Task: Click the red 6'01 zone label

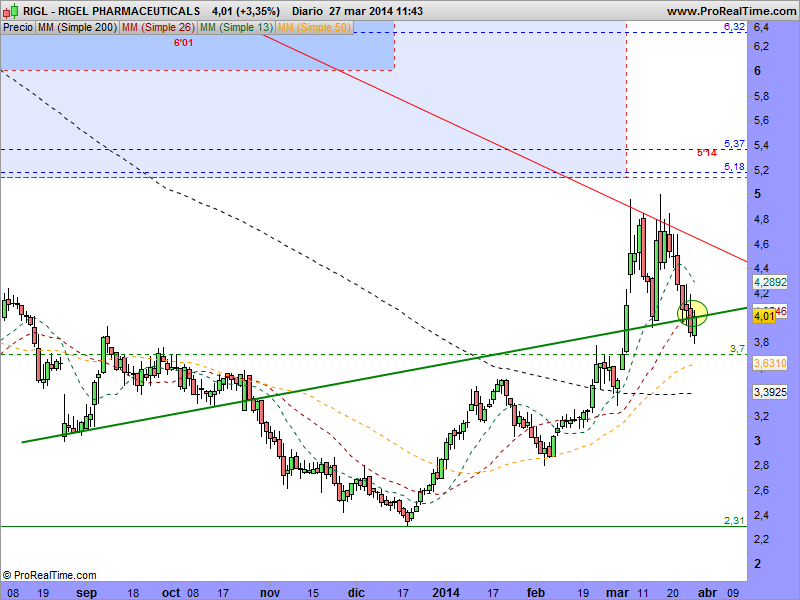Action: [184, 43]
